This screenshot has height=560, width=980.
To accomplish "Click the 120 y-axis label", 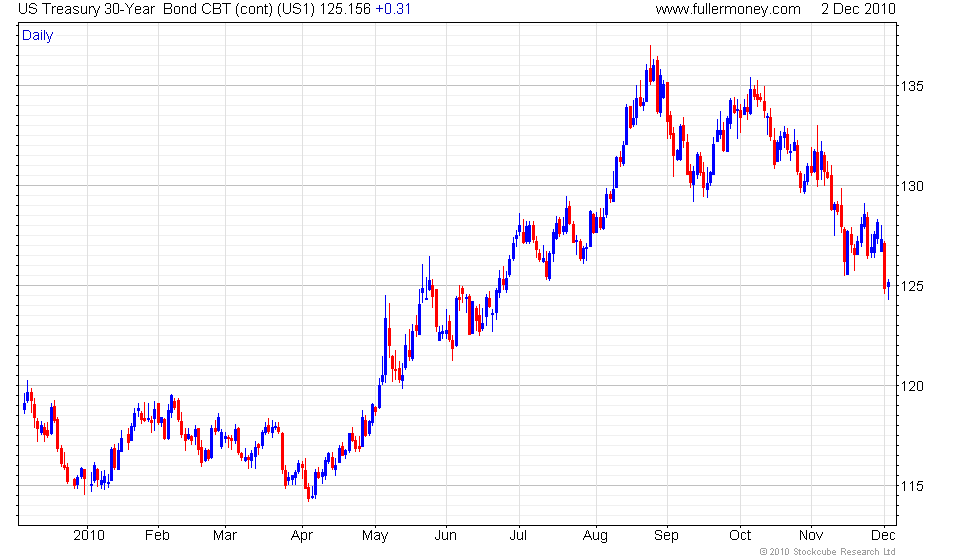I will [x=912, y=386].
